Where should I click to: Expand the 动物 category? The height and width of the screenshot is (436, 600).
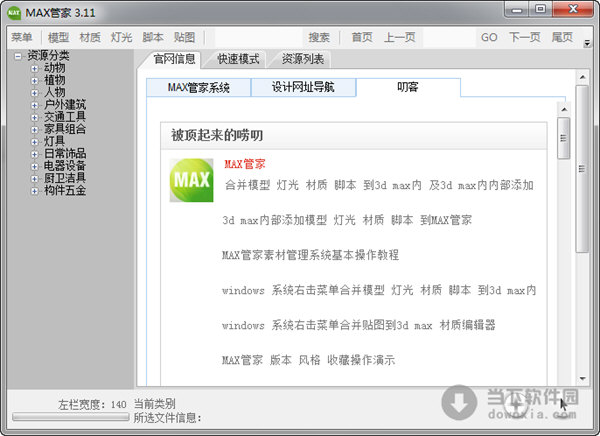(34, 69)
